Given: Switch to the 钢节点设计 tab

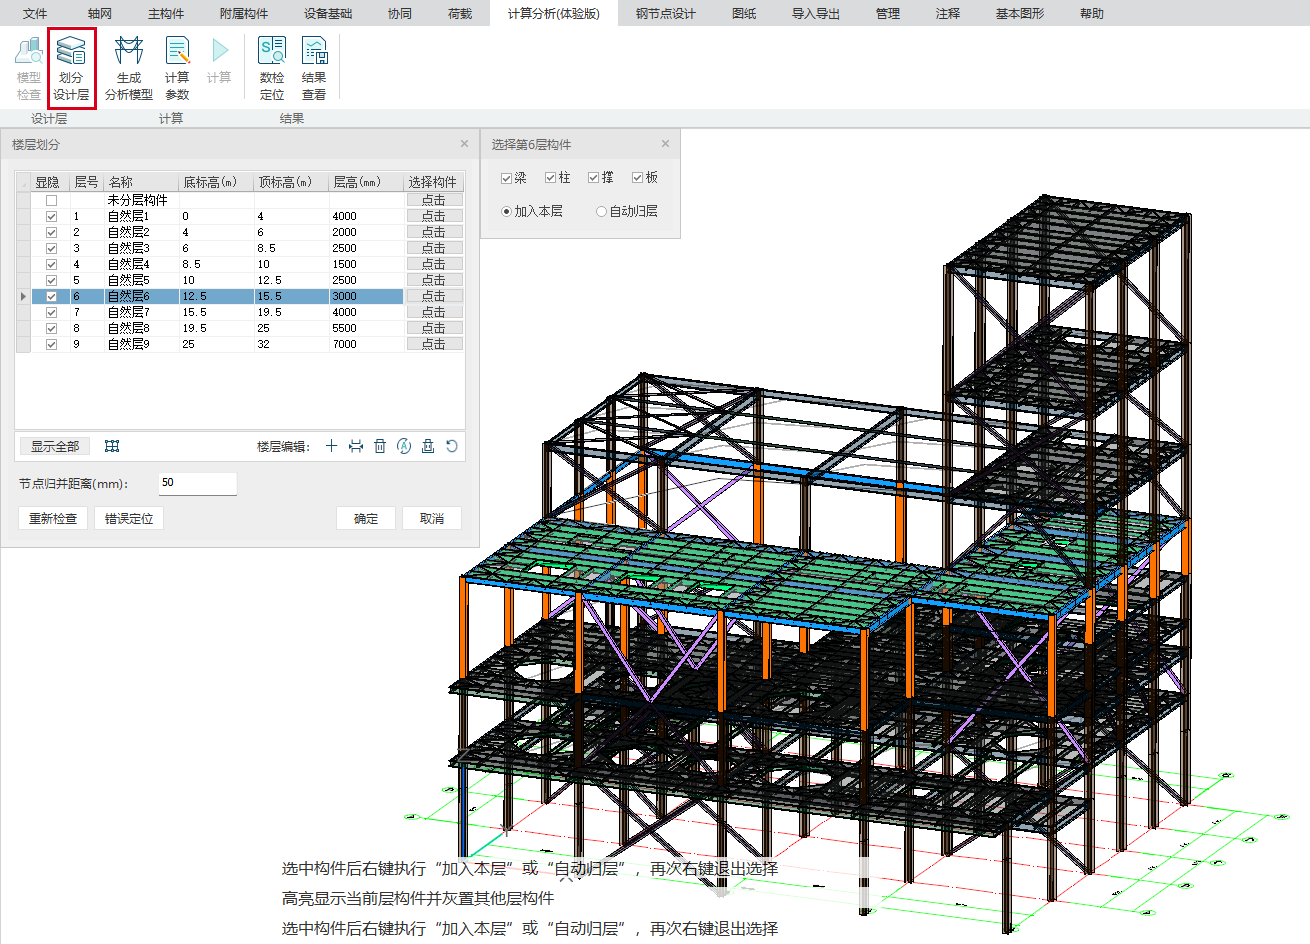Looking at the screenshot, I should pyautogui.click(x=665, y=14).
